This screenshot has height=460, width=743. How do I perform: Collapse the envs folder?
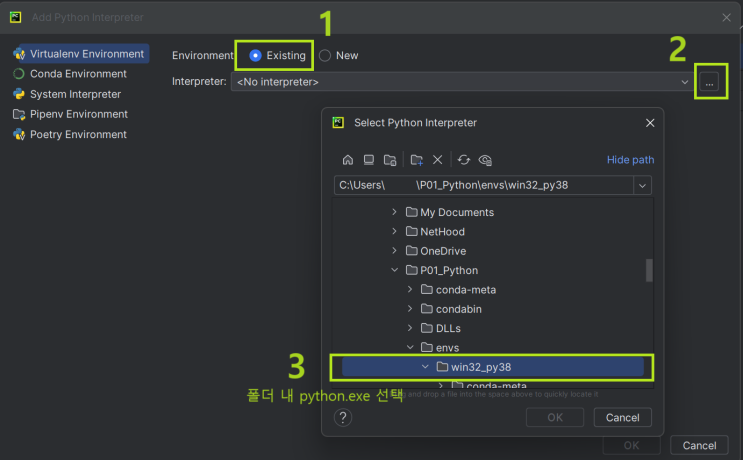click(x=410, y=348)
